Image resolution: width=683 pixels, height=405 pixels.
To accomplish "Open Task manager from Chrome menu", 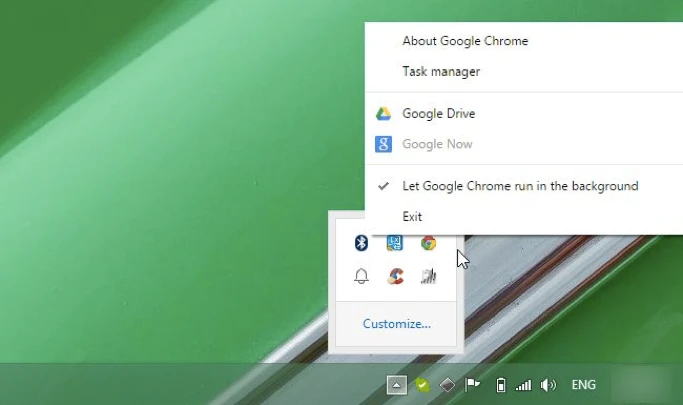I will click(x=441, y=72).
